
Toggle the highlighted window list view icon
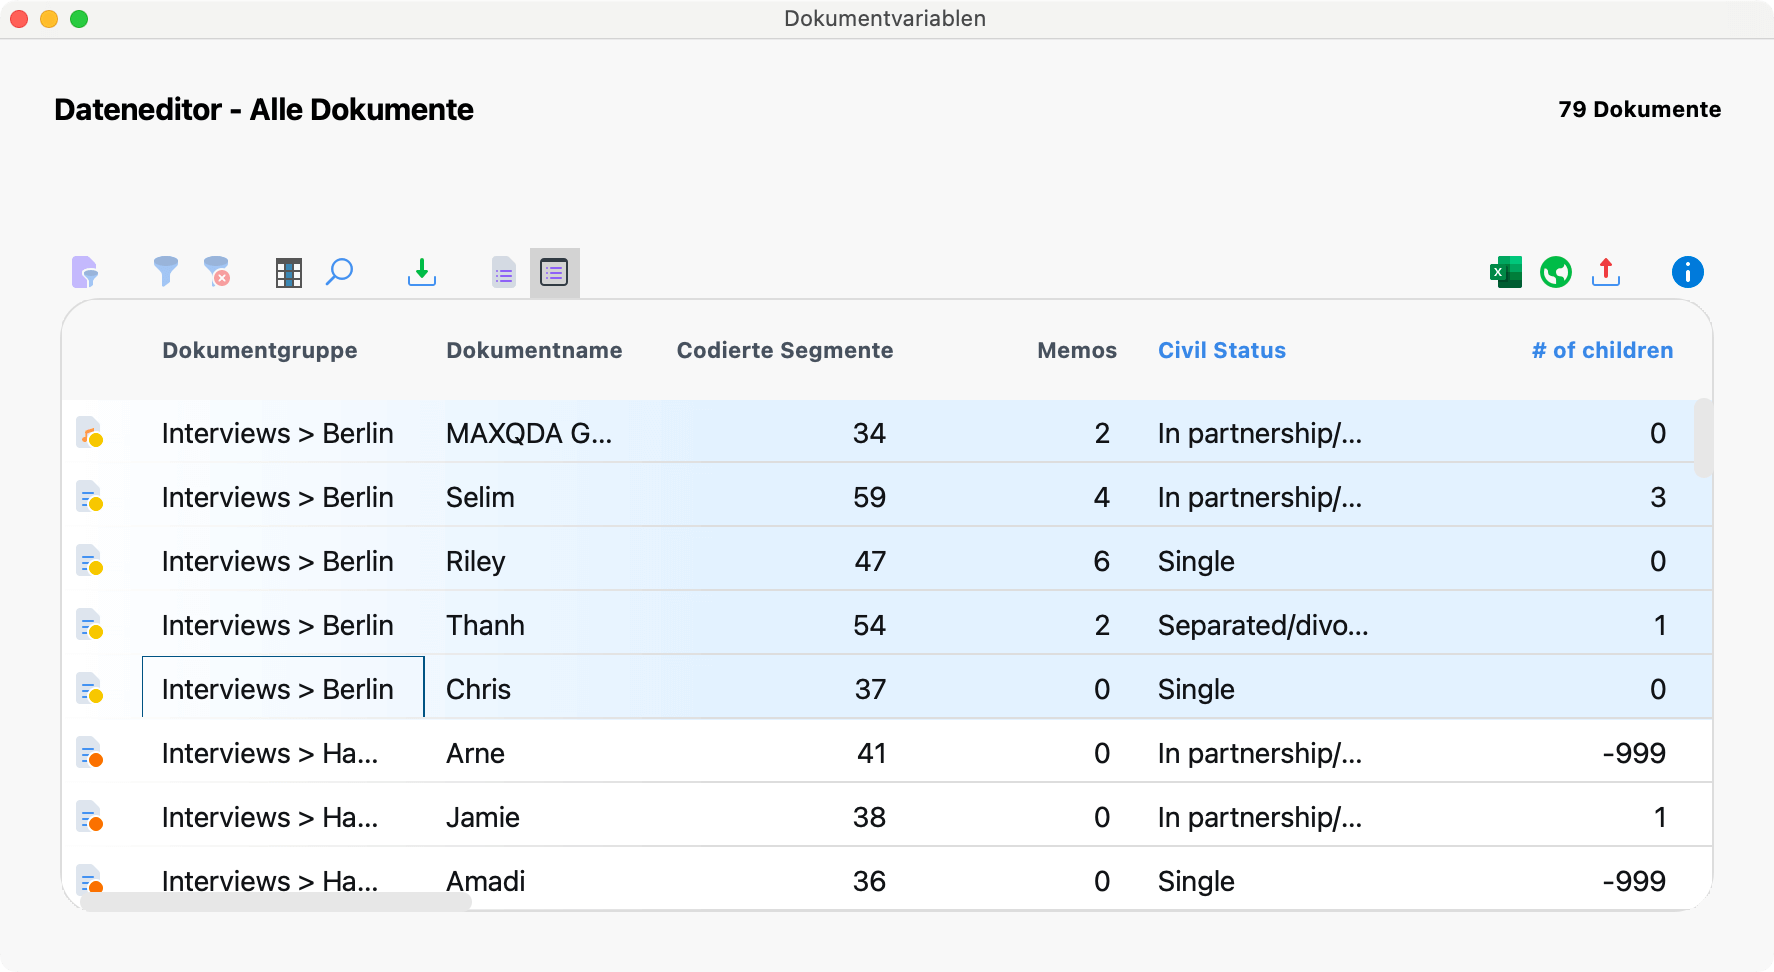(x=554, y=273)
